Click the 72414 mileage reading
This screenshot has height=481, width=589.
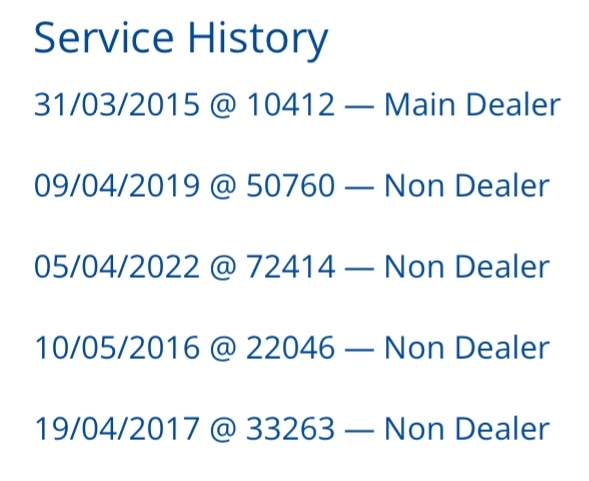tap(290, 266)
